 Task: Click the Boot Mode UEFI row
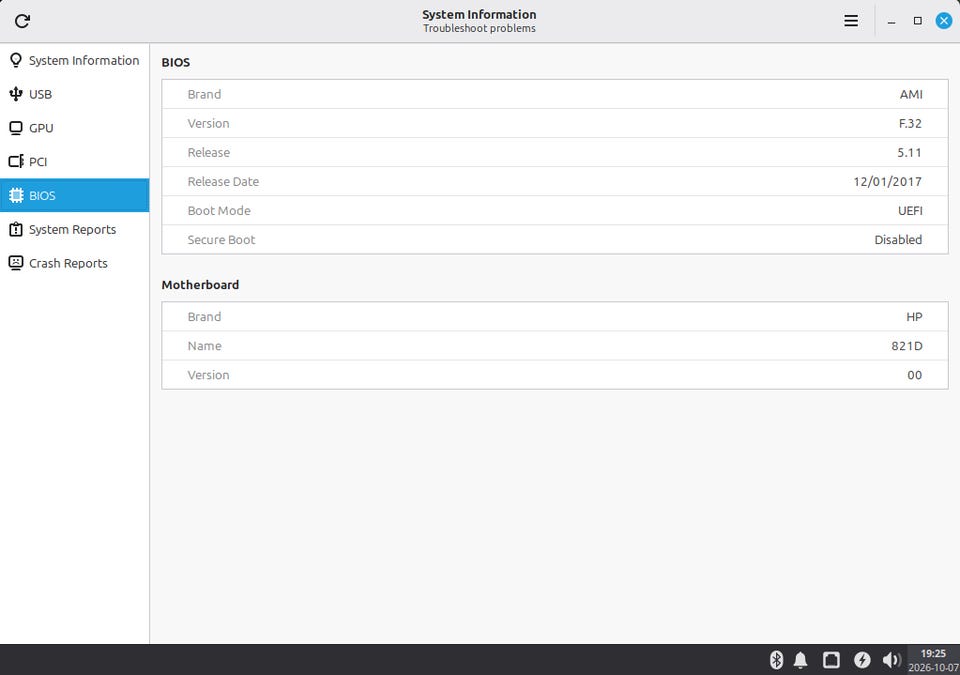click(x=555, y=211)
